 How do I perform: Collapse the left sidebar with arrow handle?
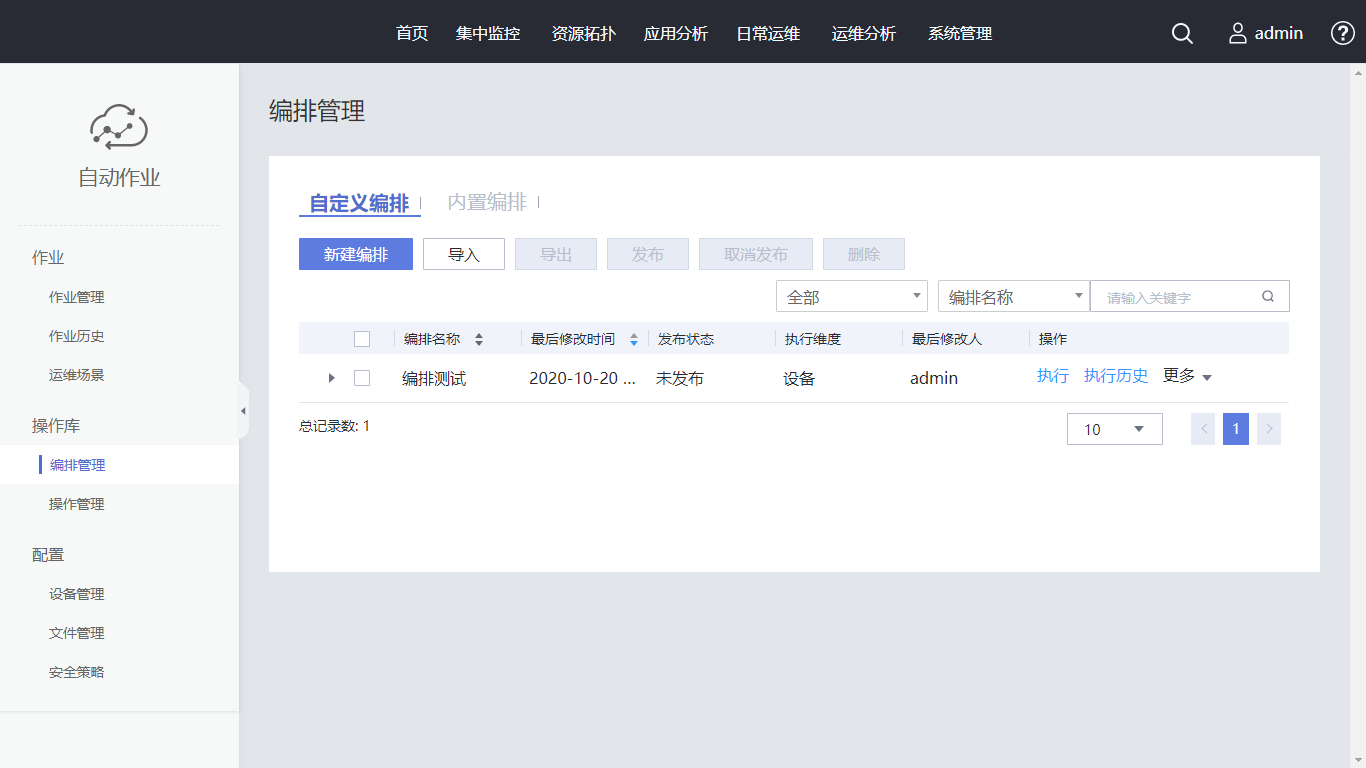click(243, 410)
